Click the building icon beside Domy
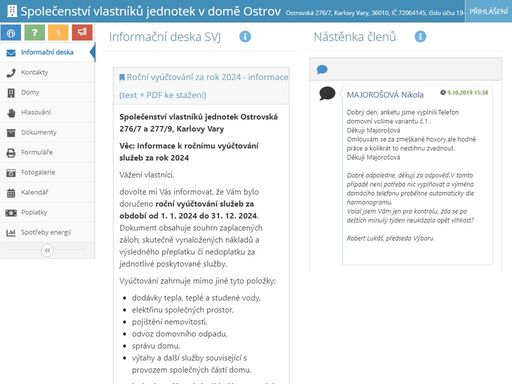Viewport: 512px width, 384px height. point(11,93)
